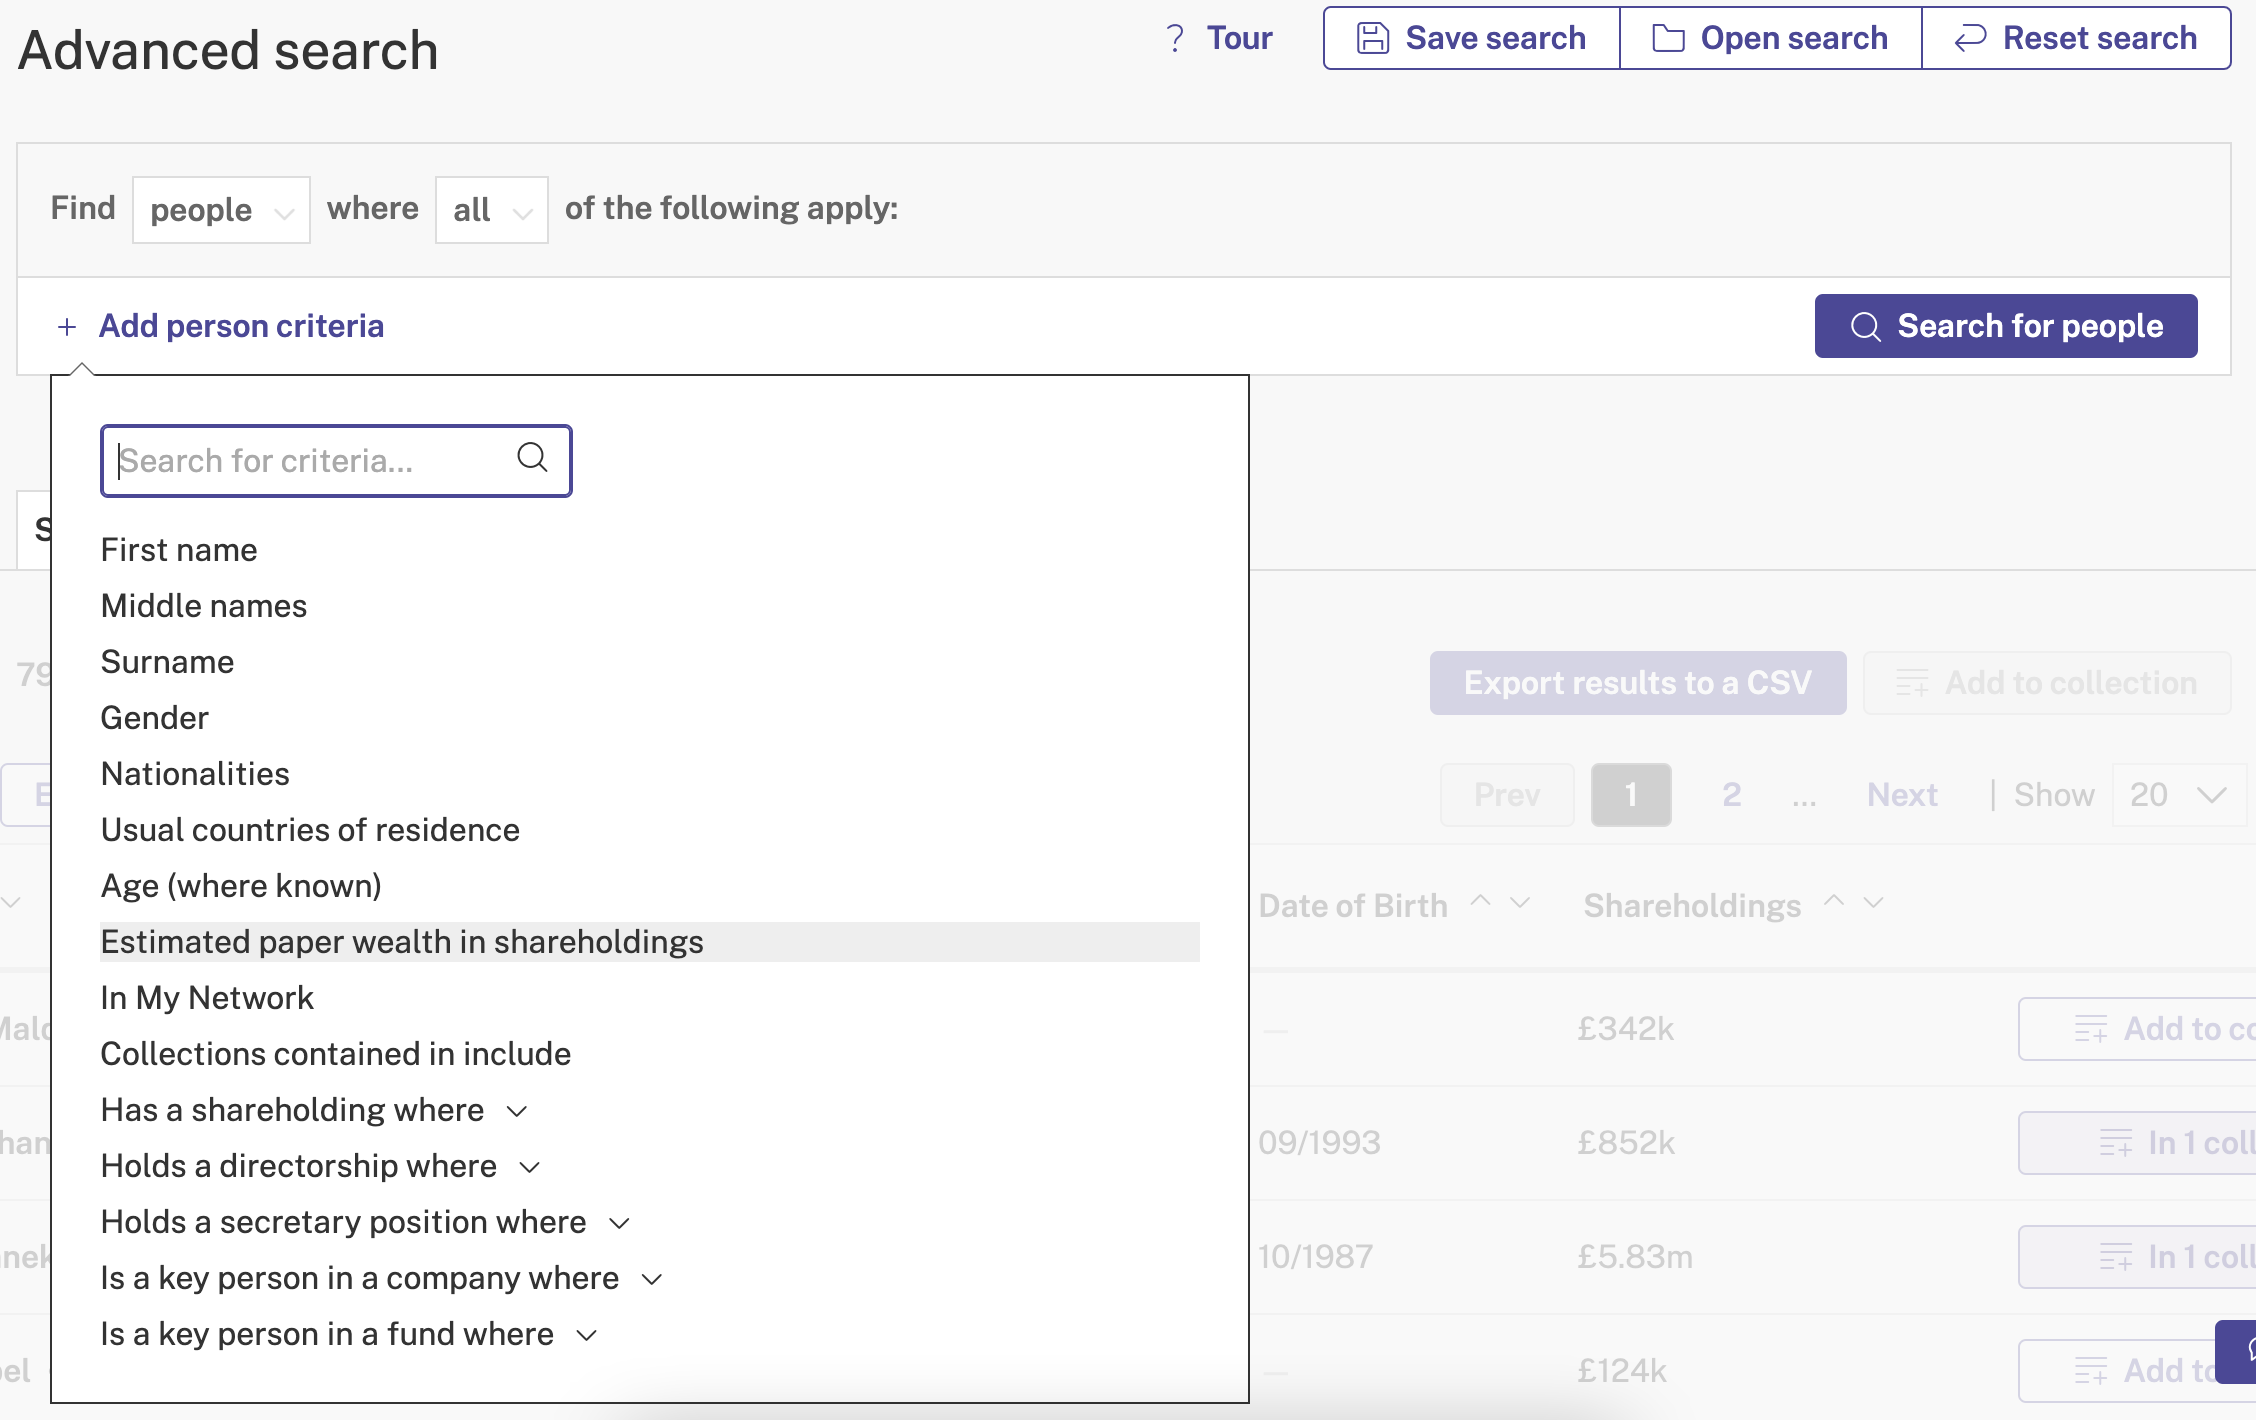Screen dimensions: 2256x1420
Task: Expand the Is a key person in a company where dropdown
Action: pos(651,1278)
